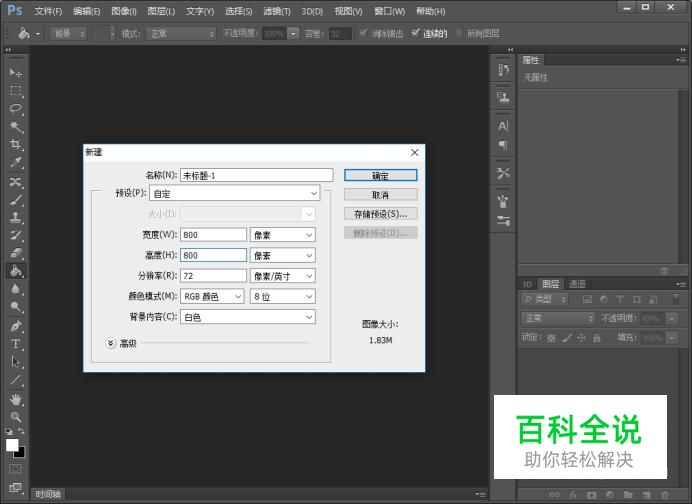Select the Lasso tool
The width and height of the screenshot is (692, 504).
[16, 108]
